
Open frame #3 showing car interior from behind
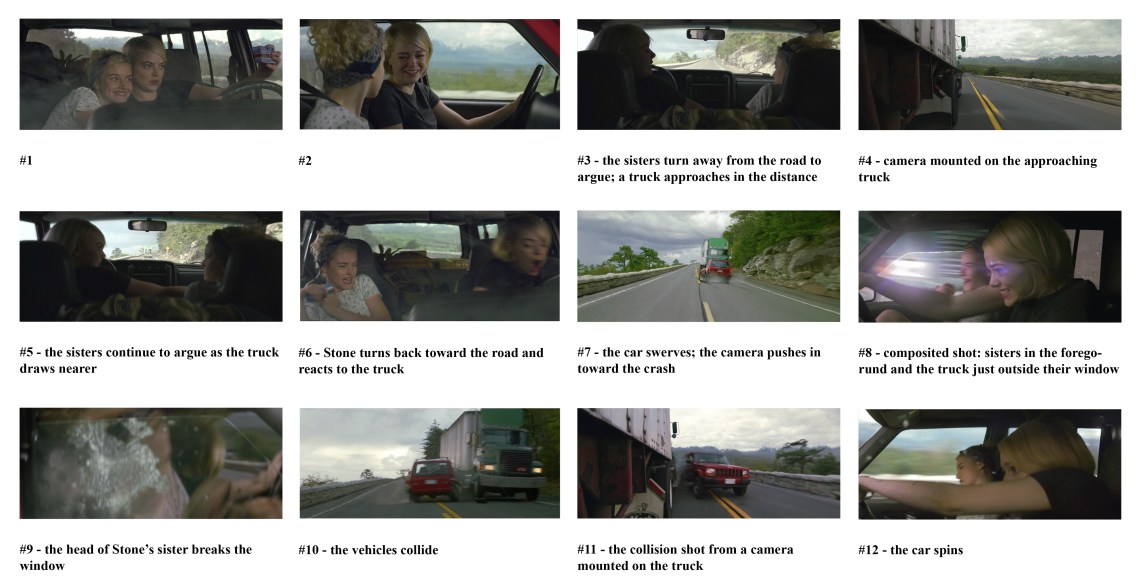coord(708,74)
